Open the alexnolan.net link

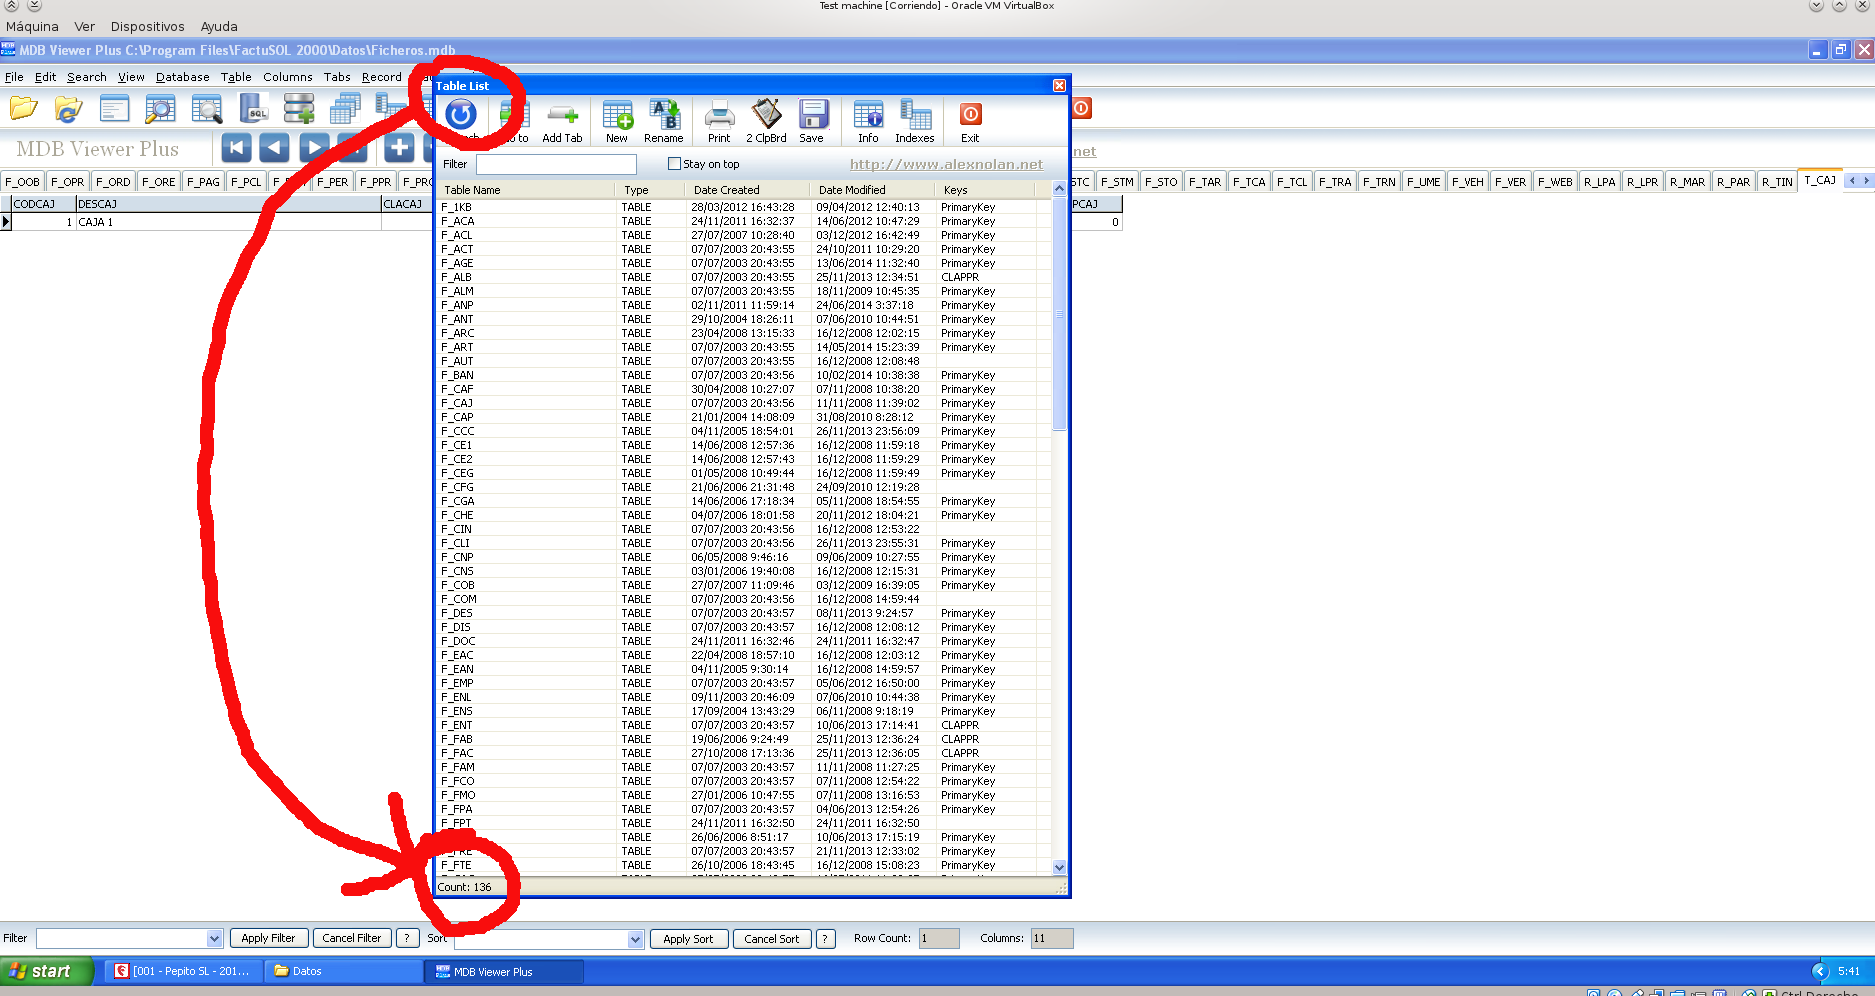pos(946,165)
